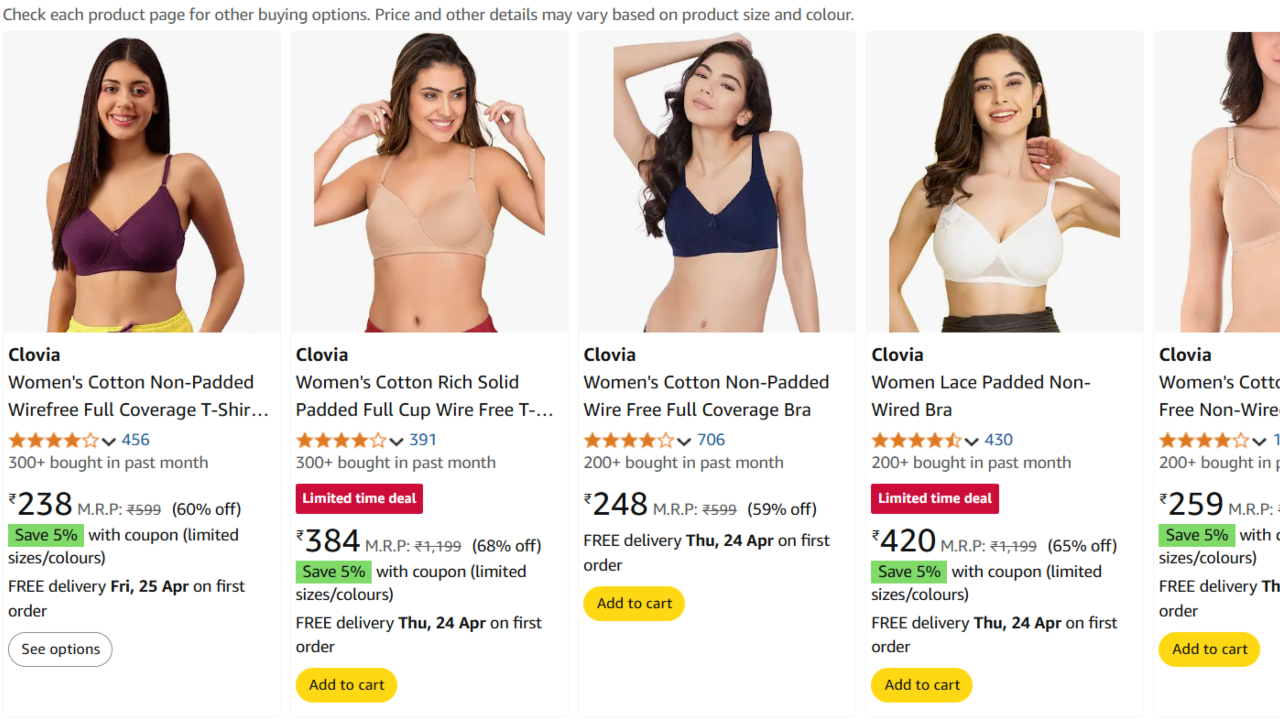1280x720 pixels.
Task: Expand rating chevron next to 391 reviews
Action: (396, 441)
